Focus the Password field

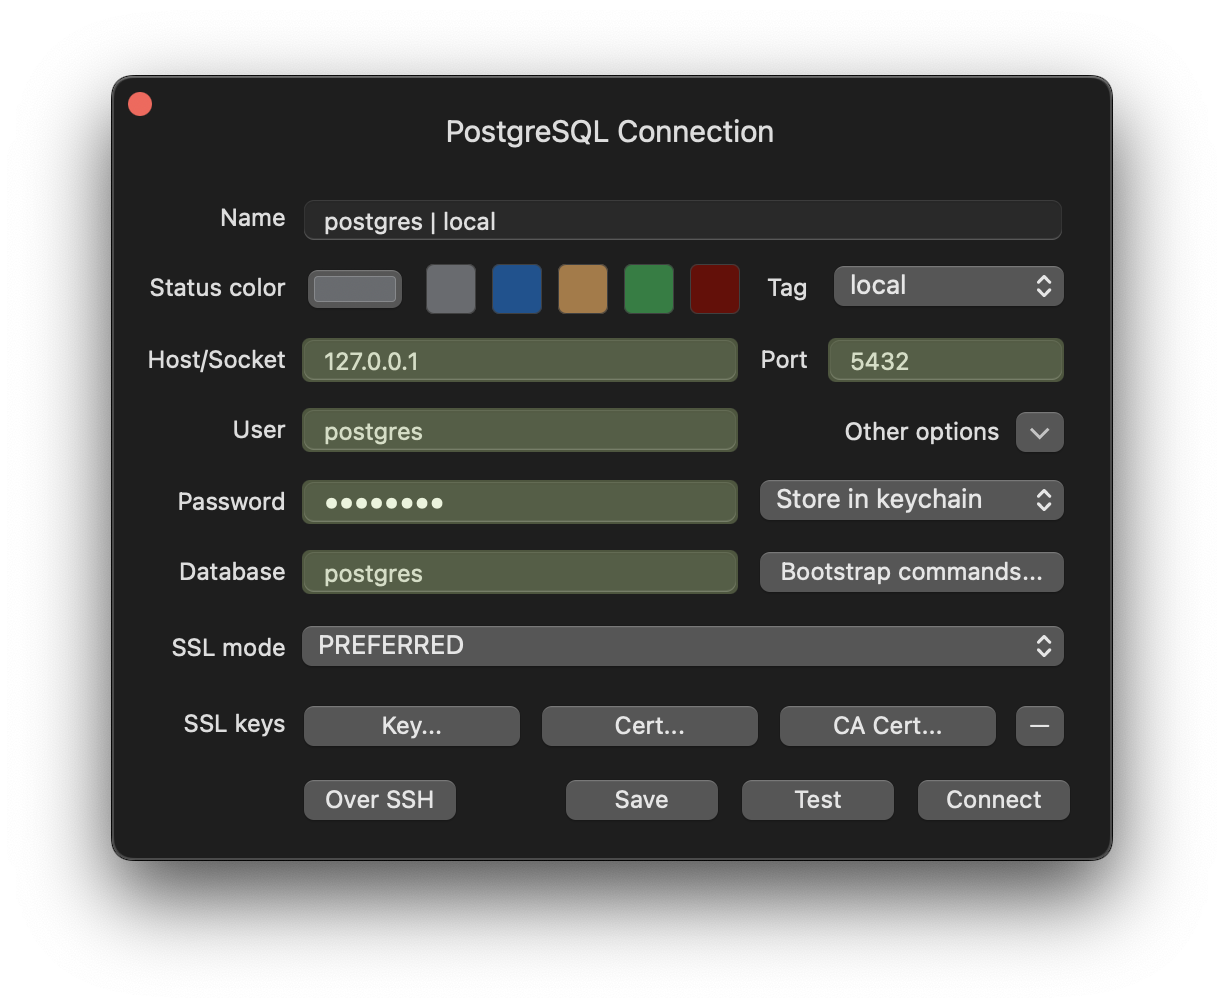coord(520,502)
